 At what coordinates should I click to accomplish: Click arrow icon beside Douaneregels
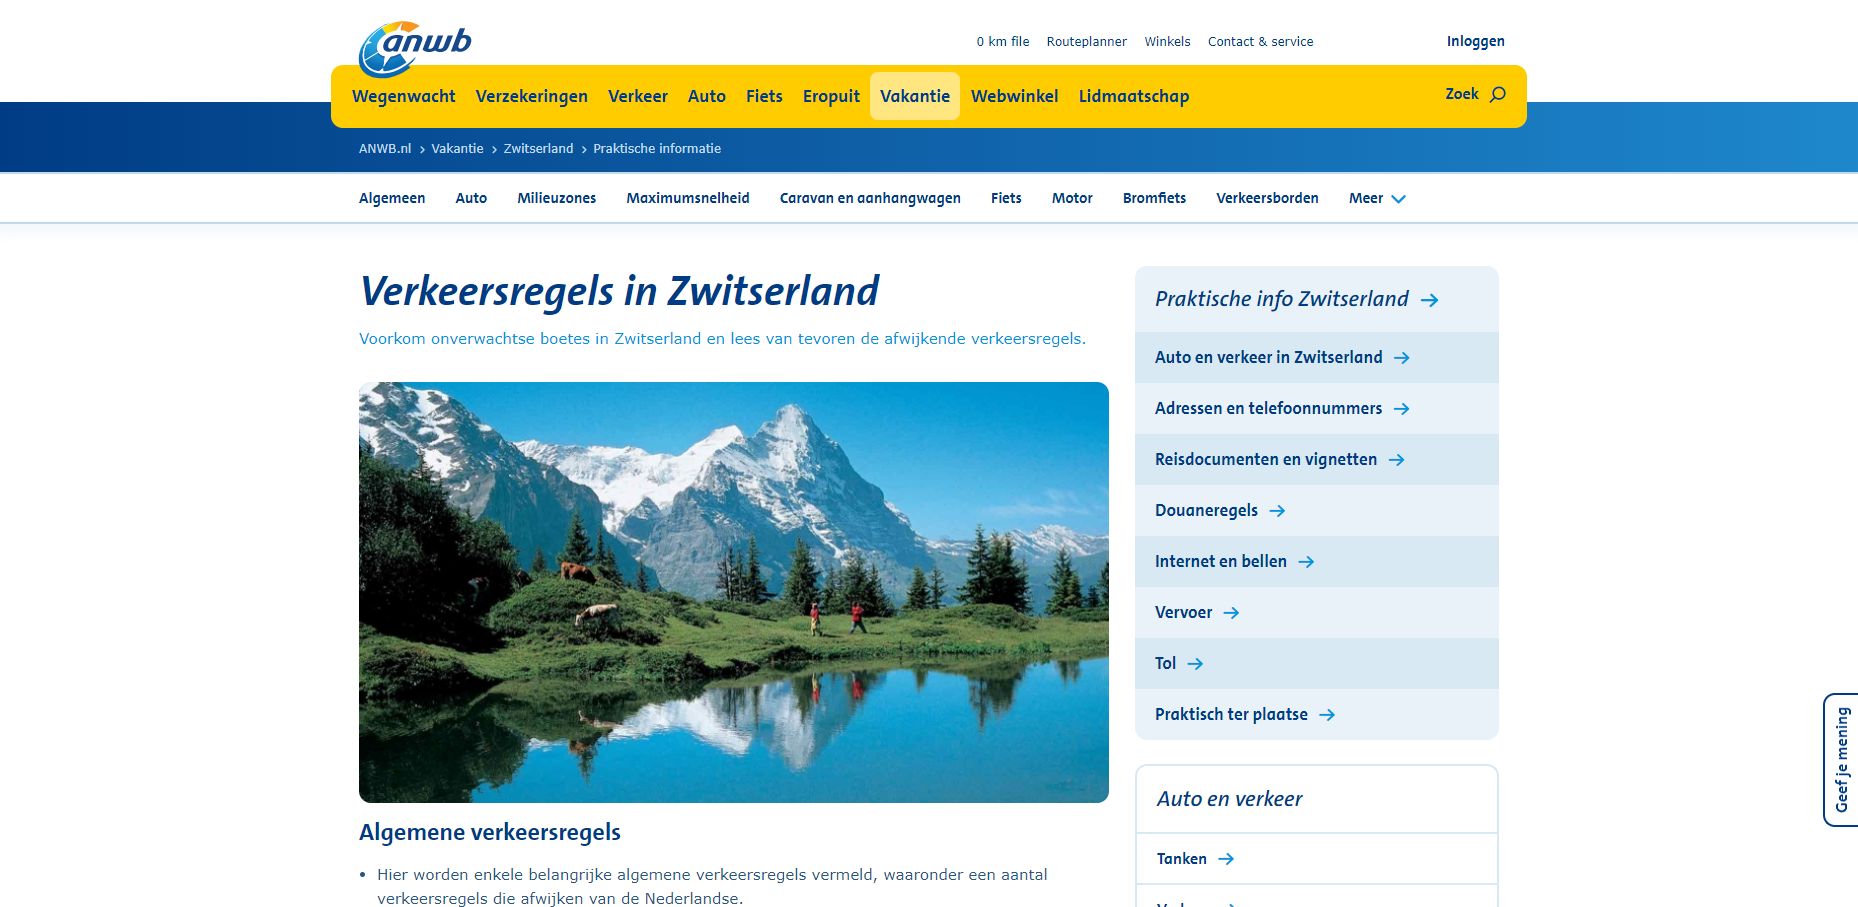[x=1277, y=511]
